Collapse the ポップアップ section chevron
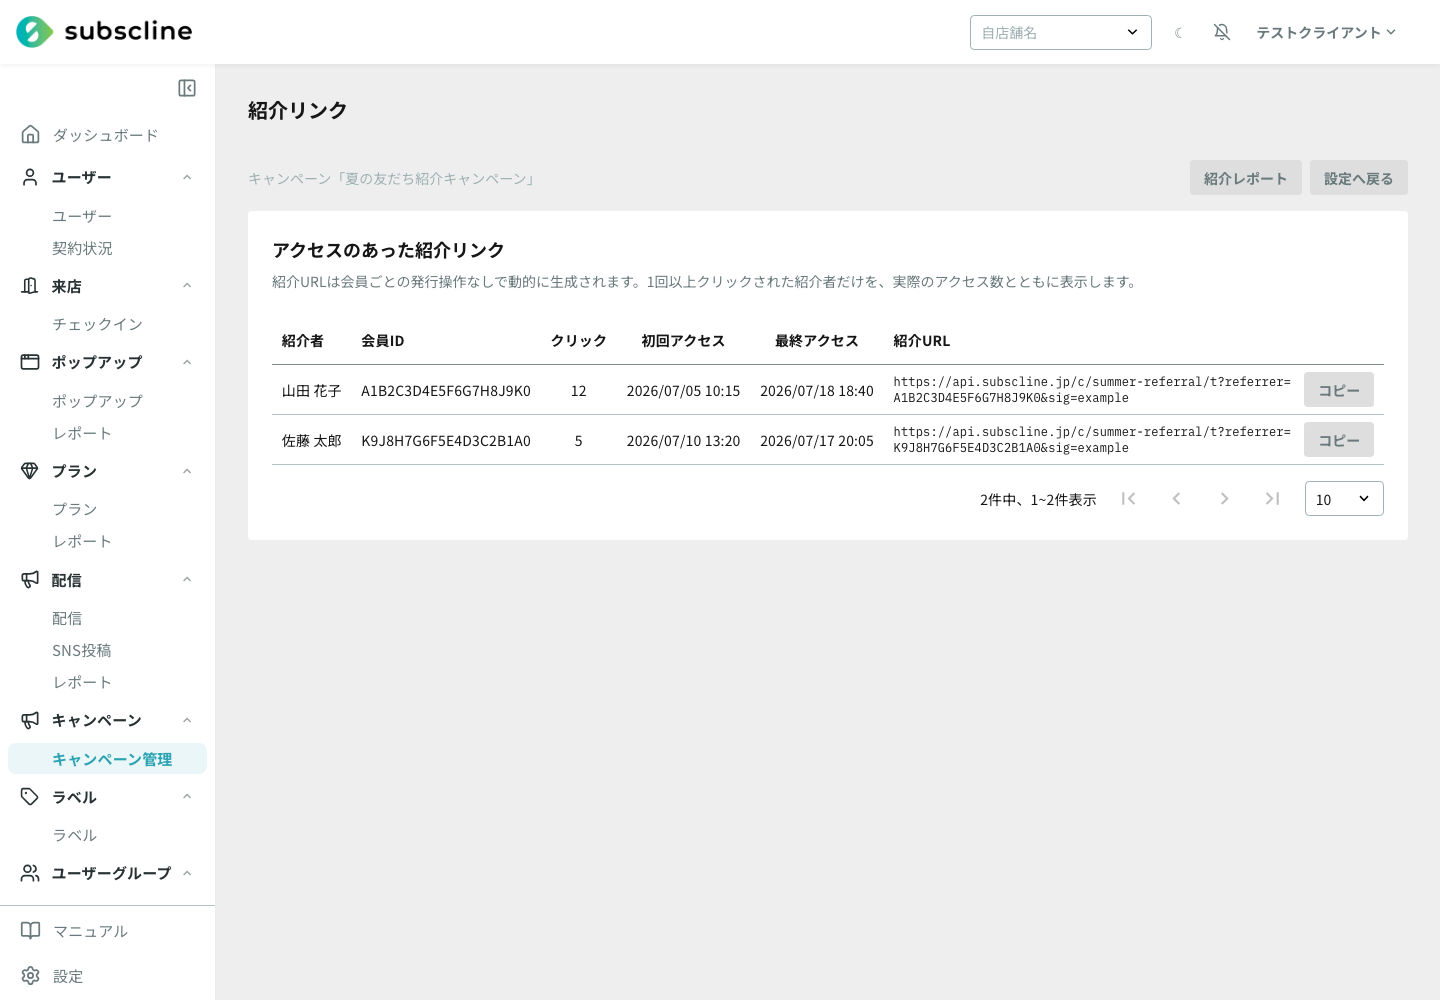The height and width of the screenshot is (1000, 1440). click(x=187, y=362)
